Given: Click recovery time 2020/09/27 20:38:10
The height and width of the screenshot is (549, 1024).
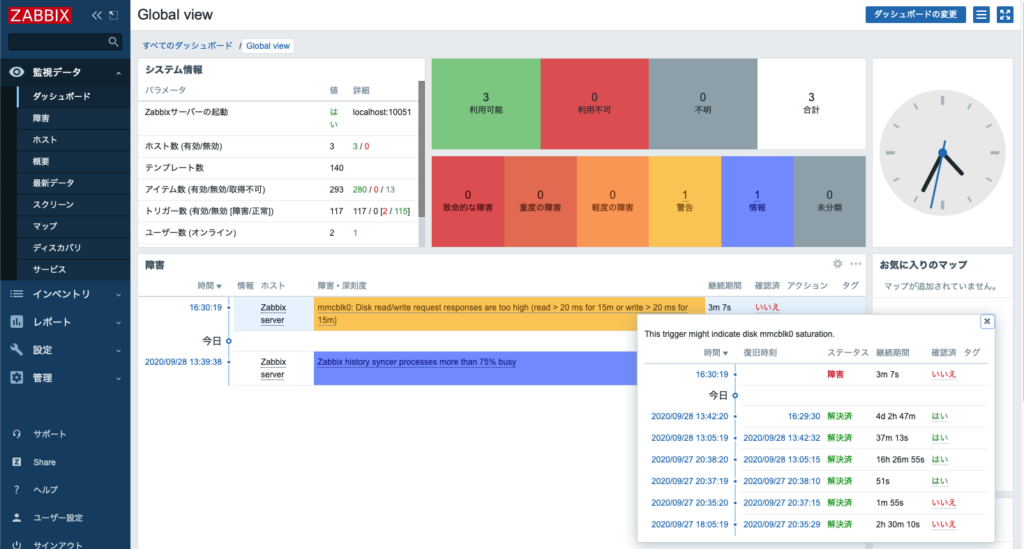Looking at the screenshot, I should tap(782, 481).
